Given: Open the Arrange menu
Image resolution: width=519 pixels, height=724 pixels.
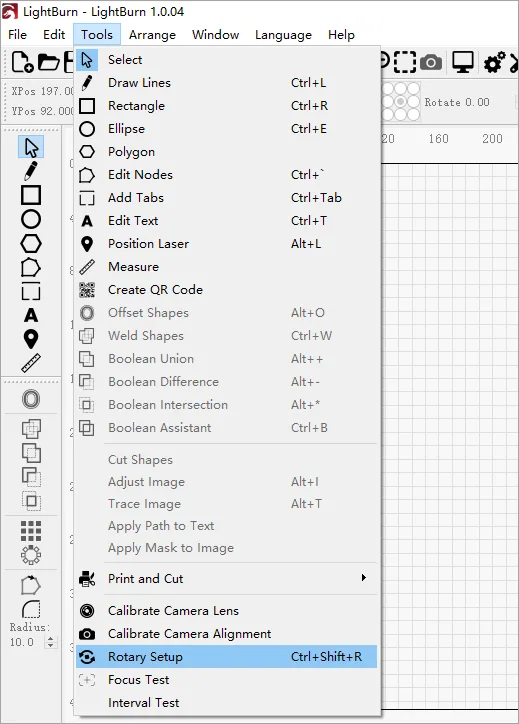Looking at the screenshot, I should pyautogui.click(x=152, y=35).
